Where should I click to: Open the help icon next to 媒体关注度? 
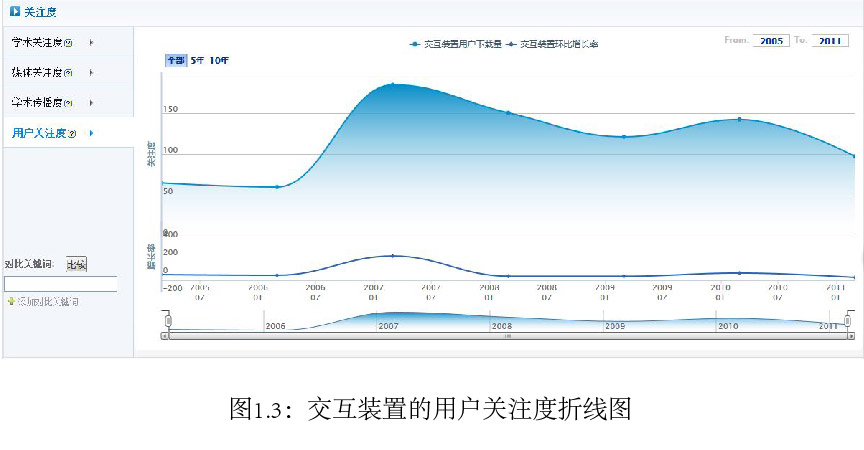68,73
